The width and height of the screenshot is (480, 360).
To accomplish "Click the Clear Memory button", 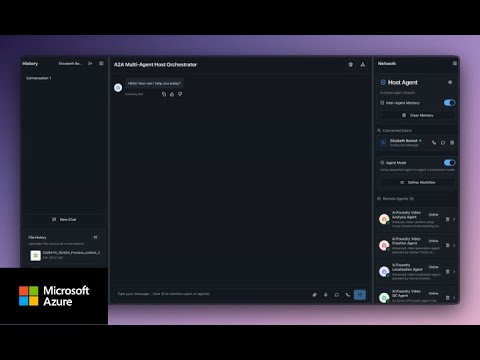I will (x=417, y=115).
